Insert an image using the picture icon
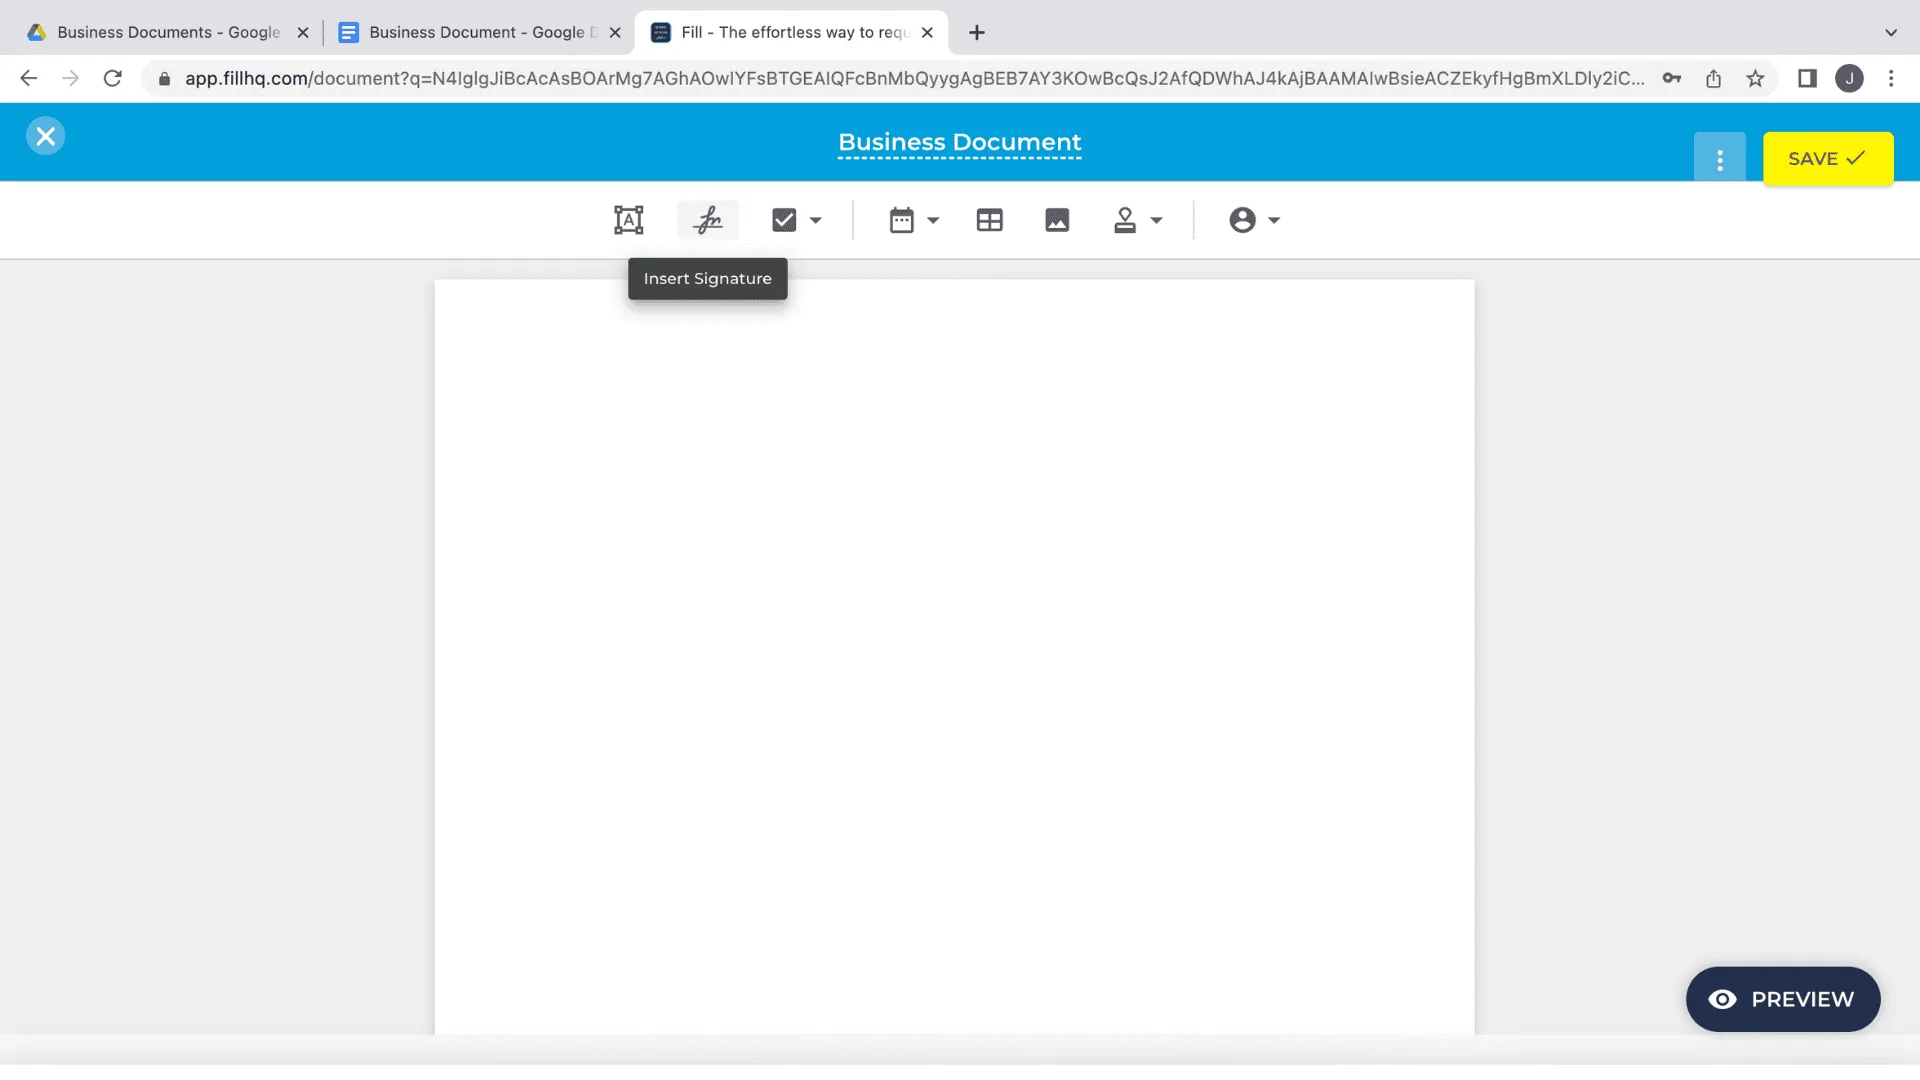This screenshot has height=1080, width=1920. click(1057, 220)
